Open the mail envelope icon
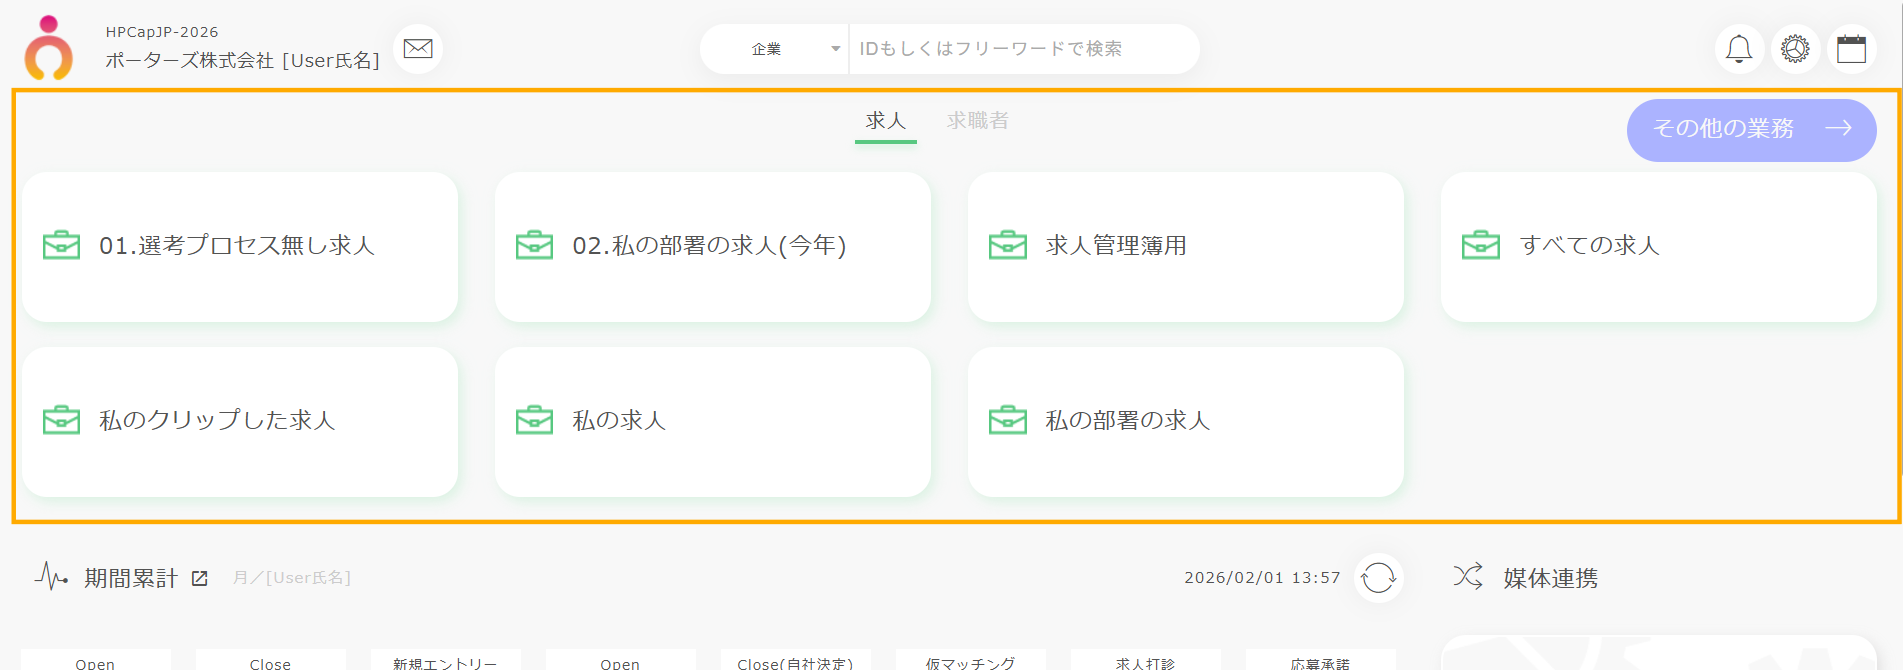This screenshot has height=670, width=1903. coord(418,49)
